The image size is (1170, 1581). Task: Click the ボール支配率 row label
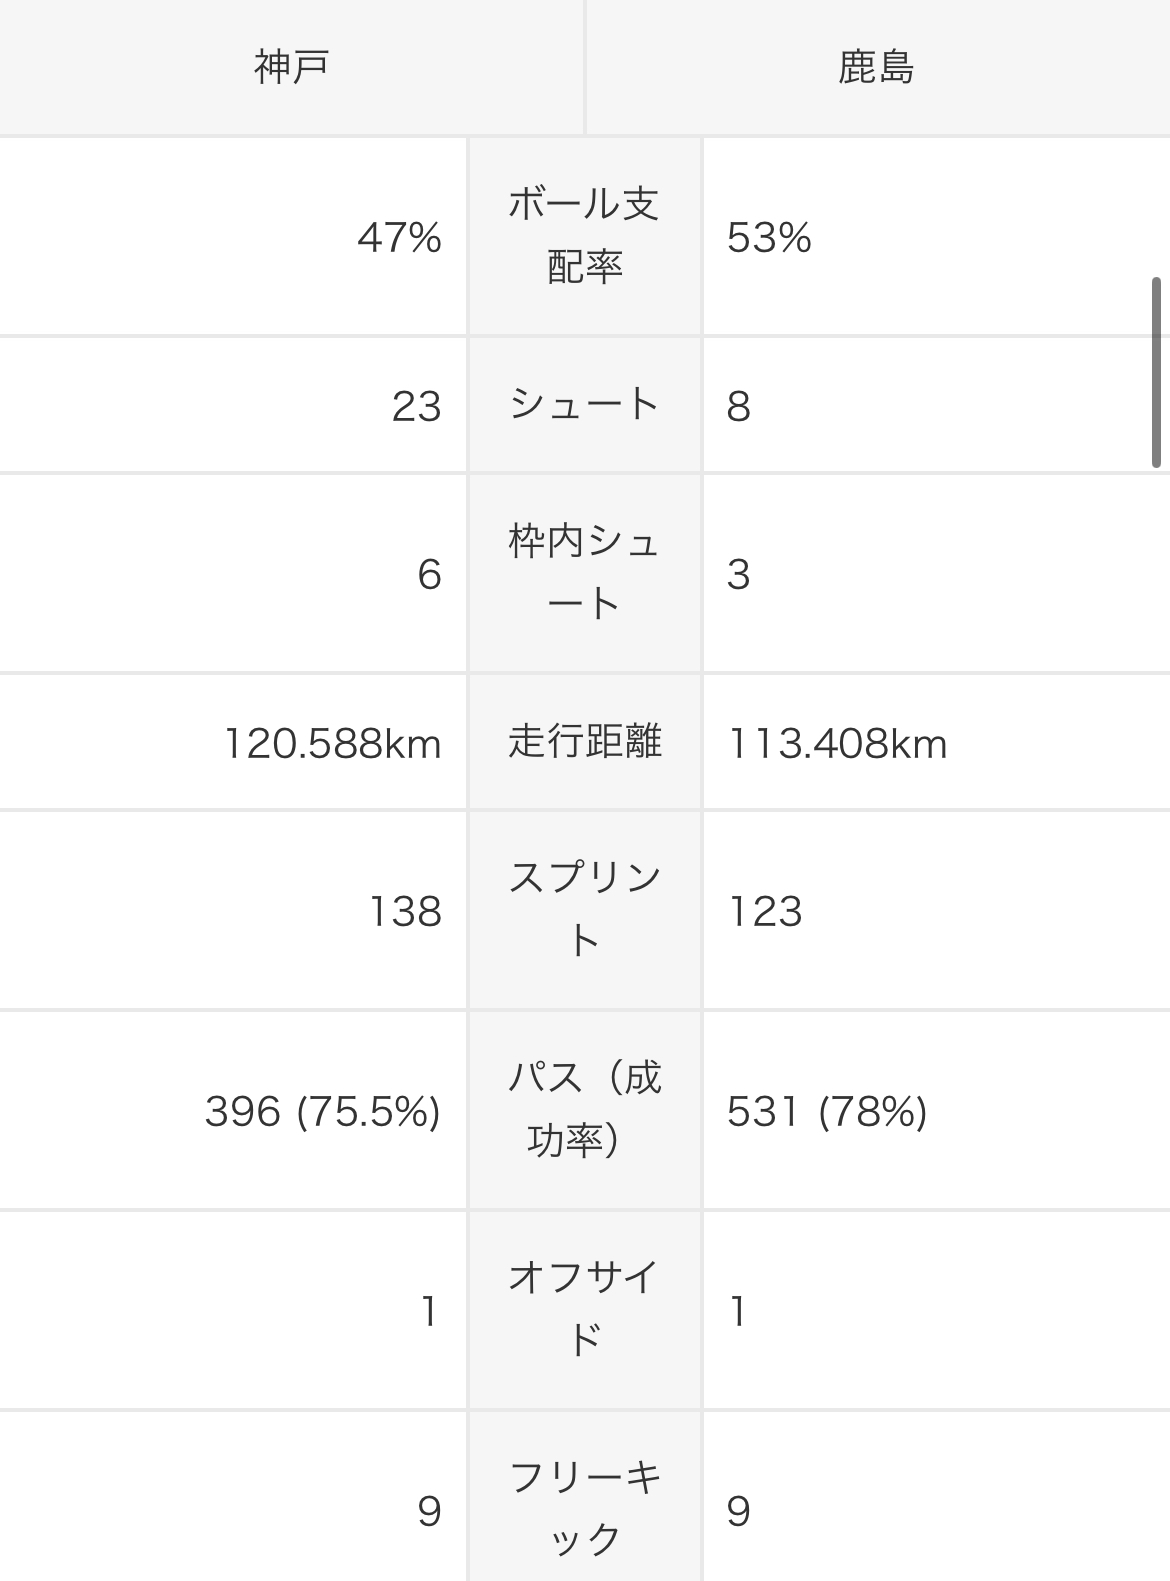tap(584, 236)
